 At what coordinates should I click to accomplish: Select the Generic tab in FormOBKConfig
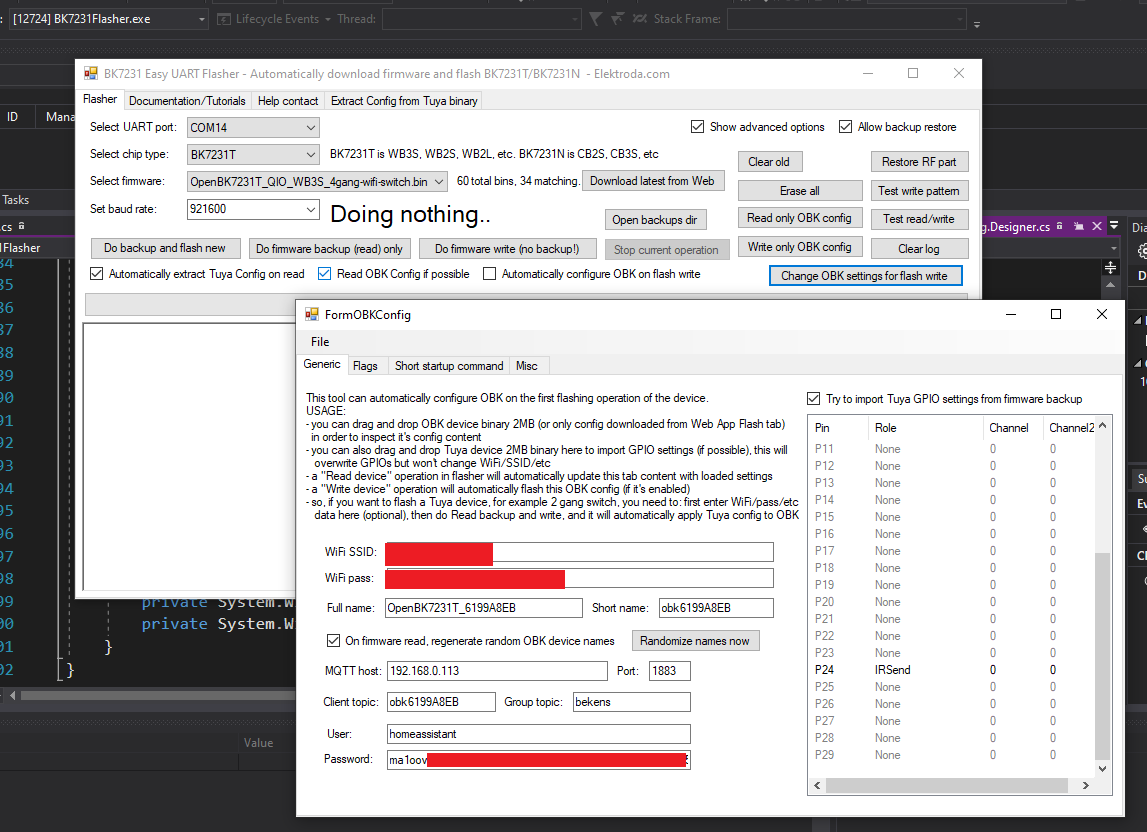coord(322,364)
